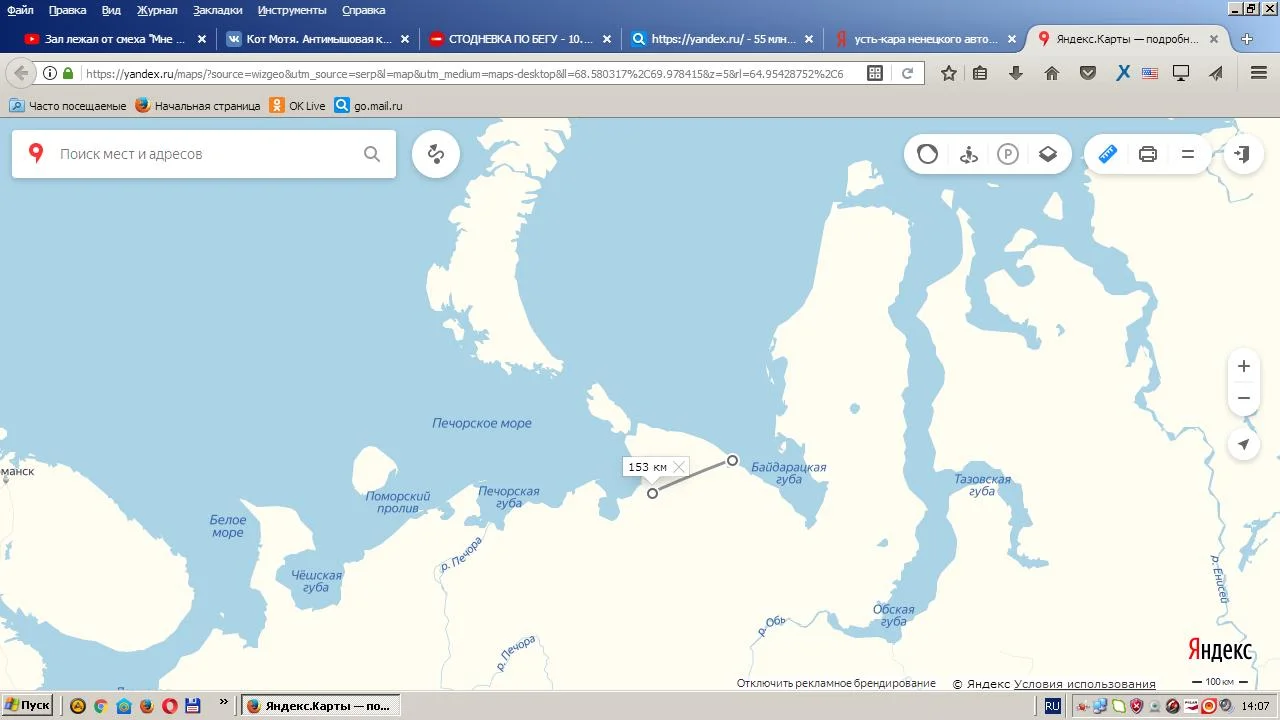Expand the quick launch overflow chevron
Image resolution: width=1280 pixels, height=720 pixels.
[223, 703]
